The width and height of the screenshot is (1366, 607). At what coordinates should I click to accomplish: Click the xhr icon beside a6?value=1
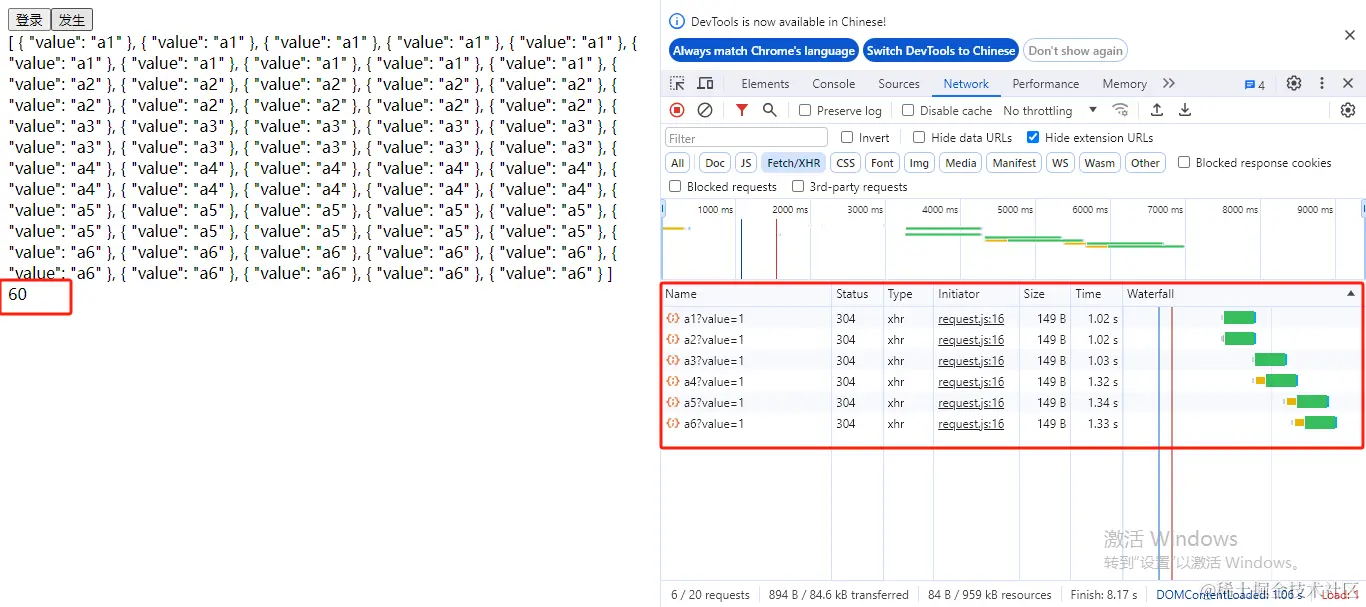click(673, 424)
